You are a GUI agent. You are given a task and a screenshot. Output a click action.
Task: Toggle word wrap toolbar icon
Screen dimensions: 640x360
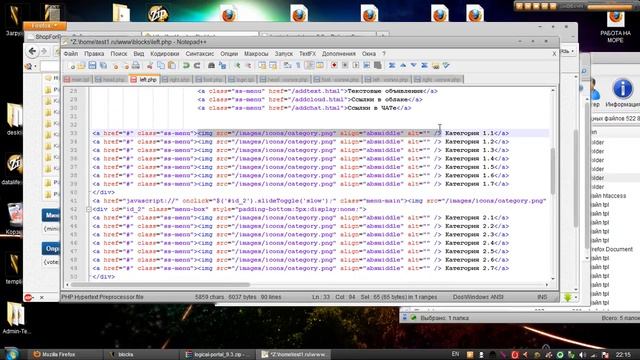tap(287, 66)
